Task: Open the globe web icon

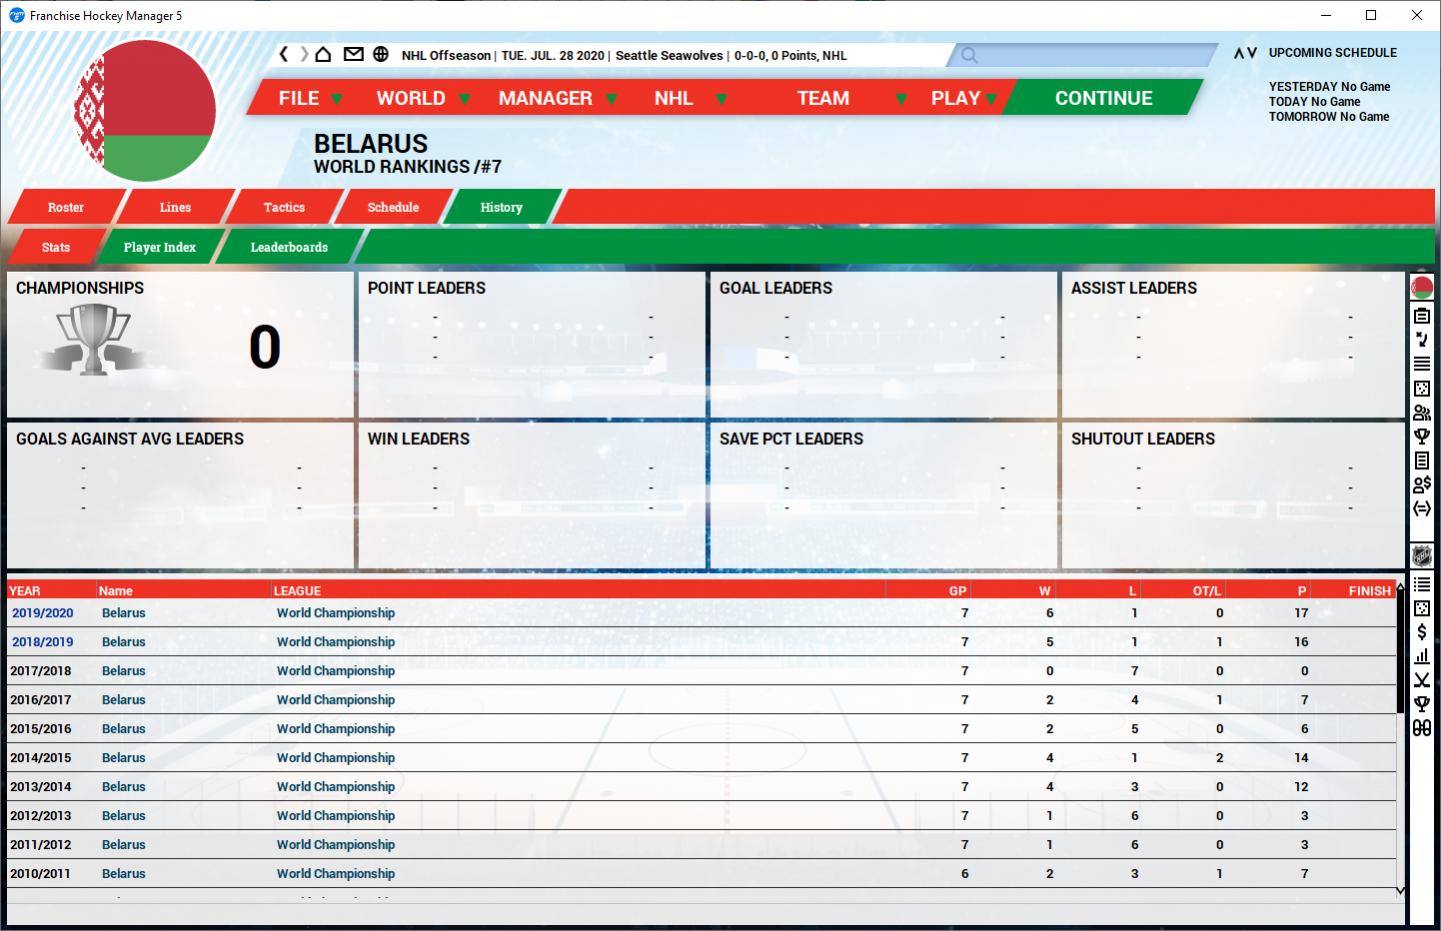Action: (x=381, y=54)
